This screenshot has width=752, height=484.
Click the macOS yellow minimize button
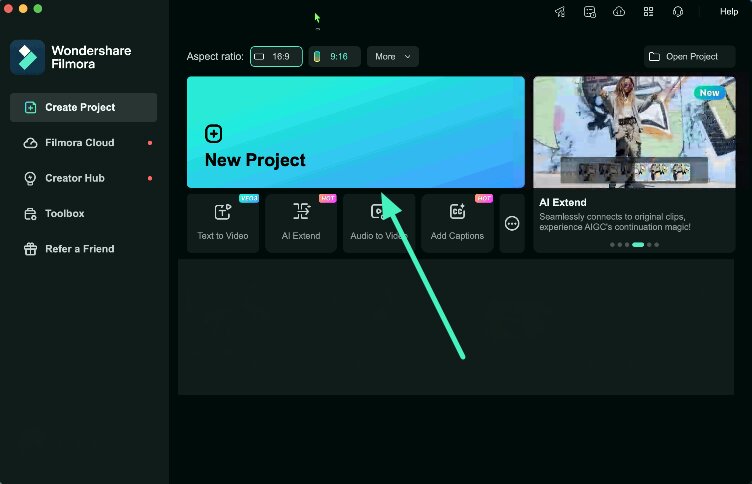tap(23, 9)
